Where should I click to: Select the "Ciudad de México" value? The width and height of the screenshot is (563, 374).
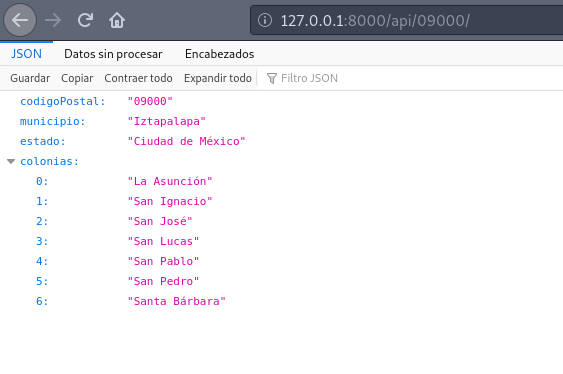click(x=186, y=141)
